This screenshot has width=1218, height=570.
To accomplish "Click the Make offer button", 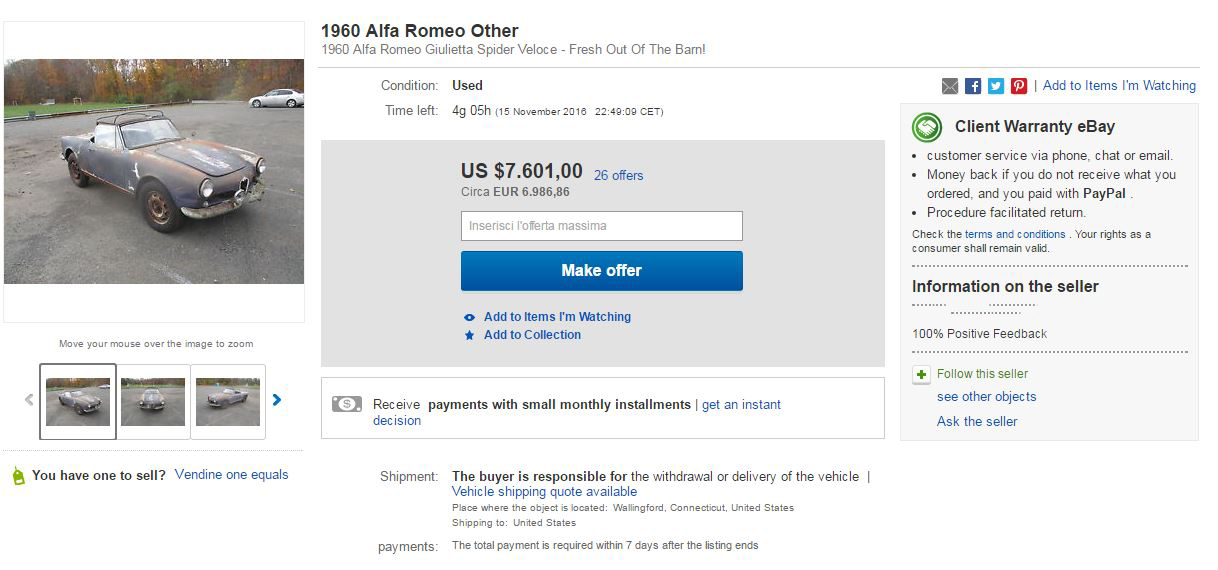I will [x=602, y=271].
